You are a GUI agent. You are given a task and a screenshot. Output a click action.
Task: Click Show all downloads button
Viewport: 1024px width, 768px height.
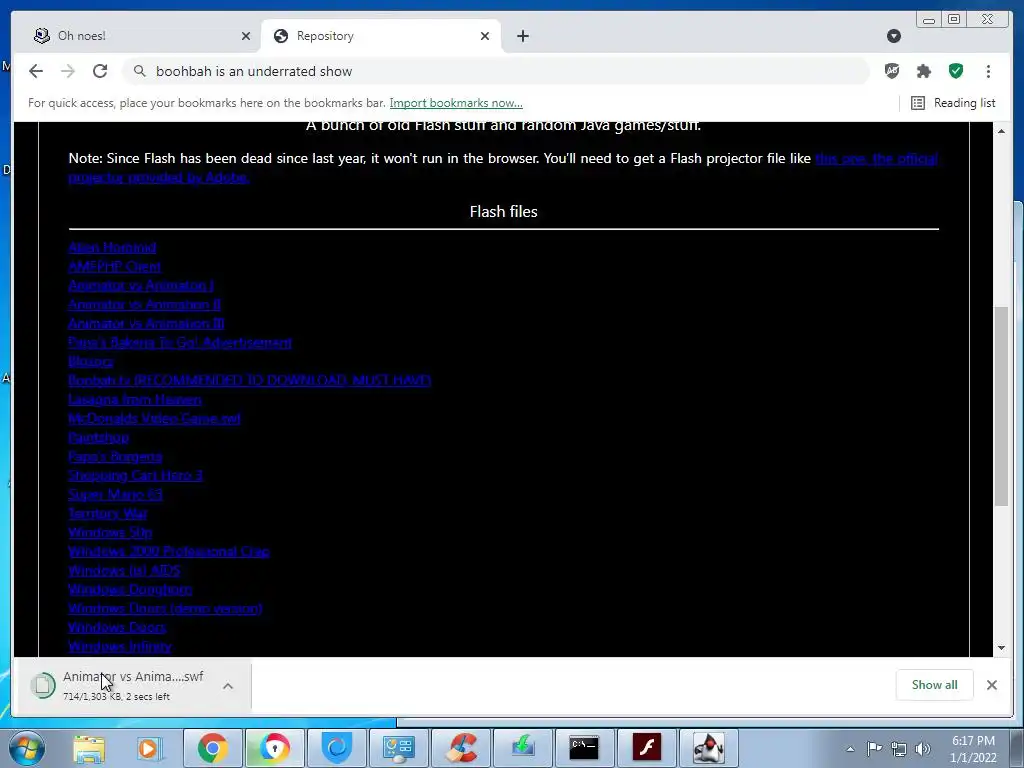coord(935,685)
